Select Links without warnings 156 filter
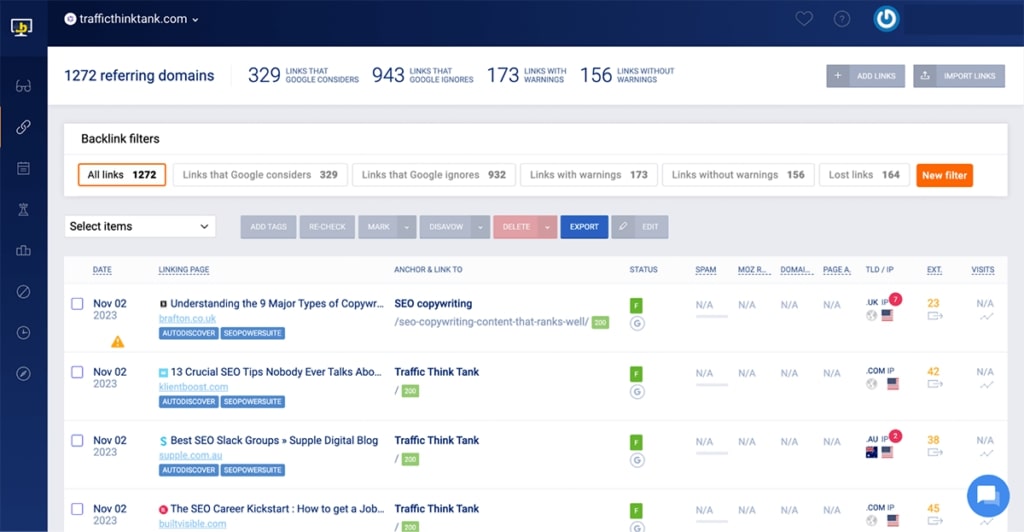 click(x=738, y=175)
